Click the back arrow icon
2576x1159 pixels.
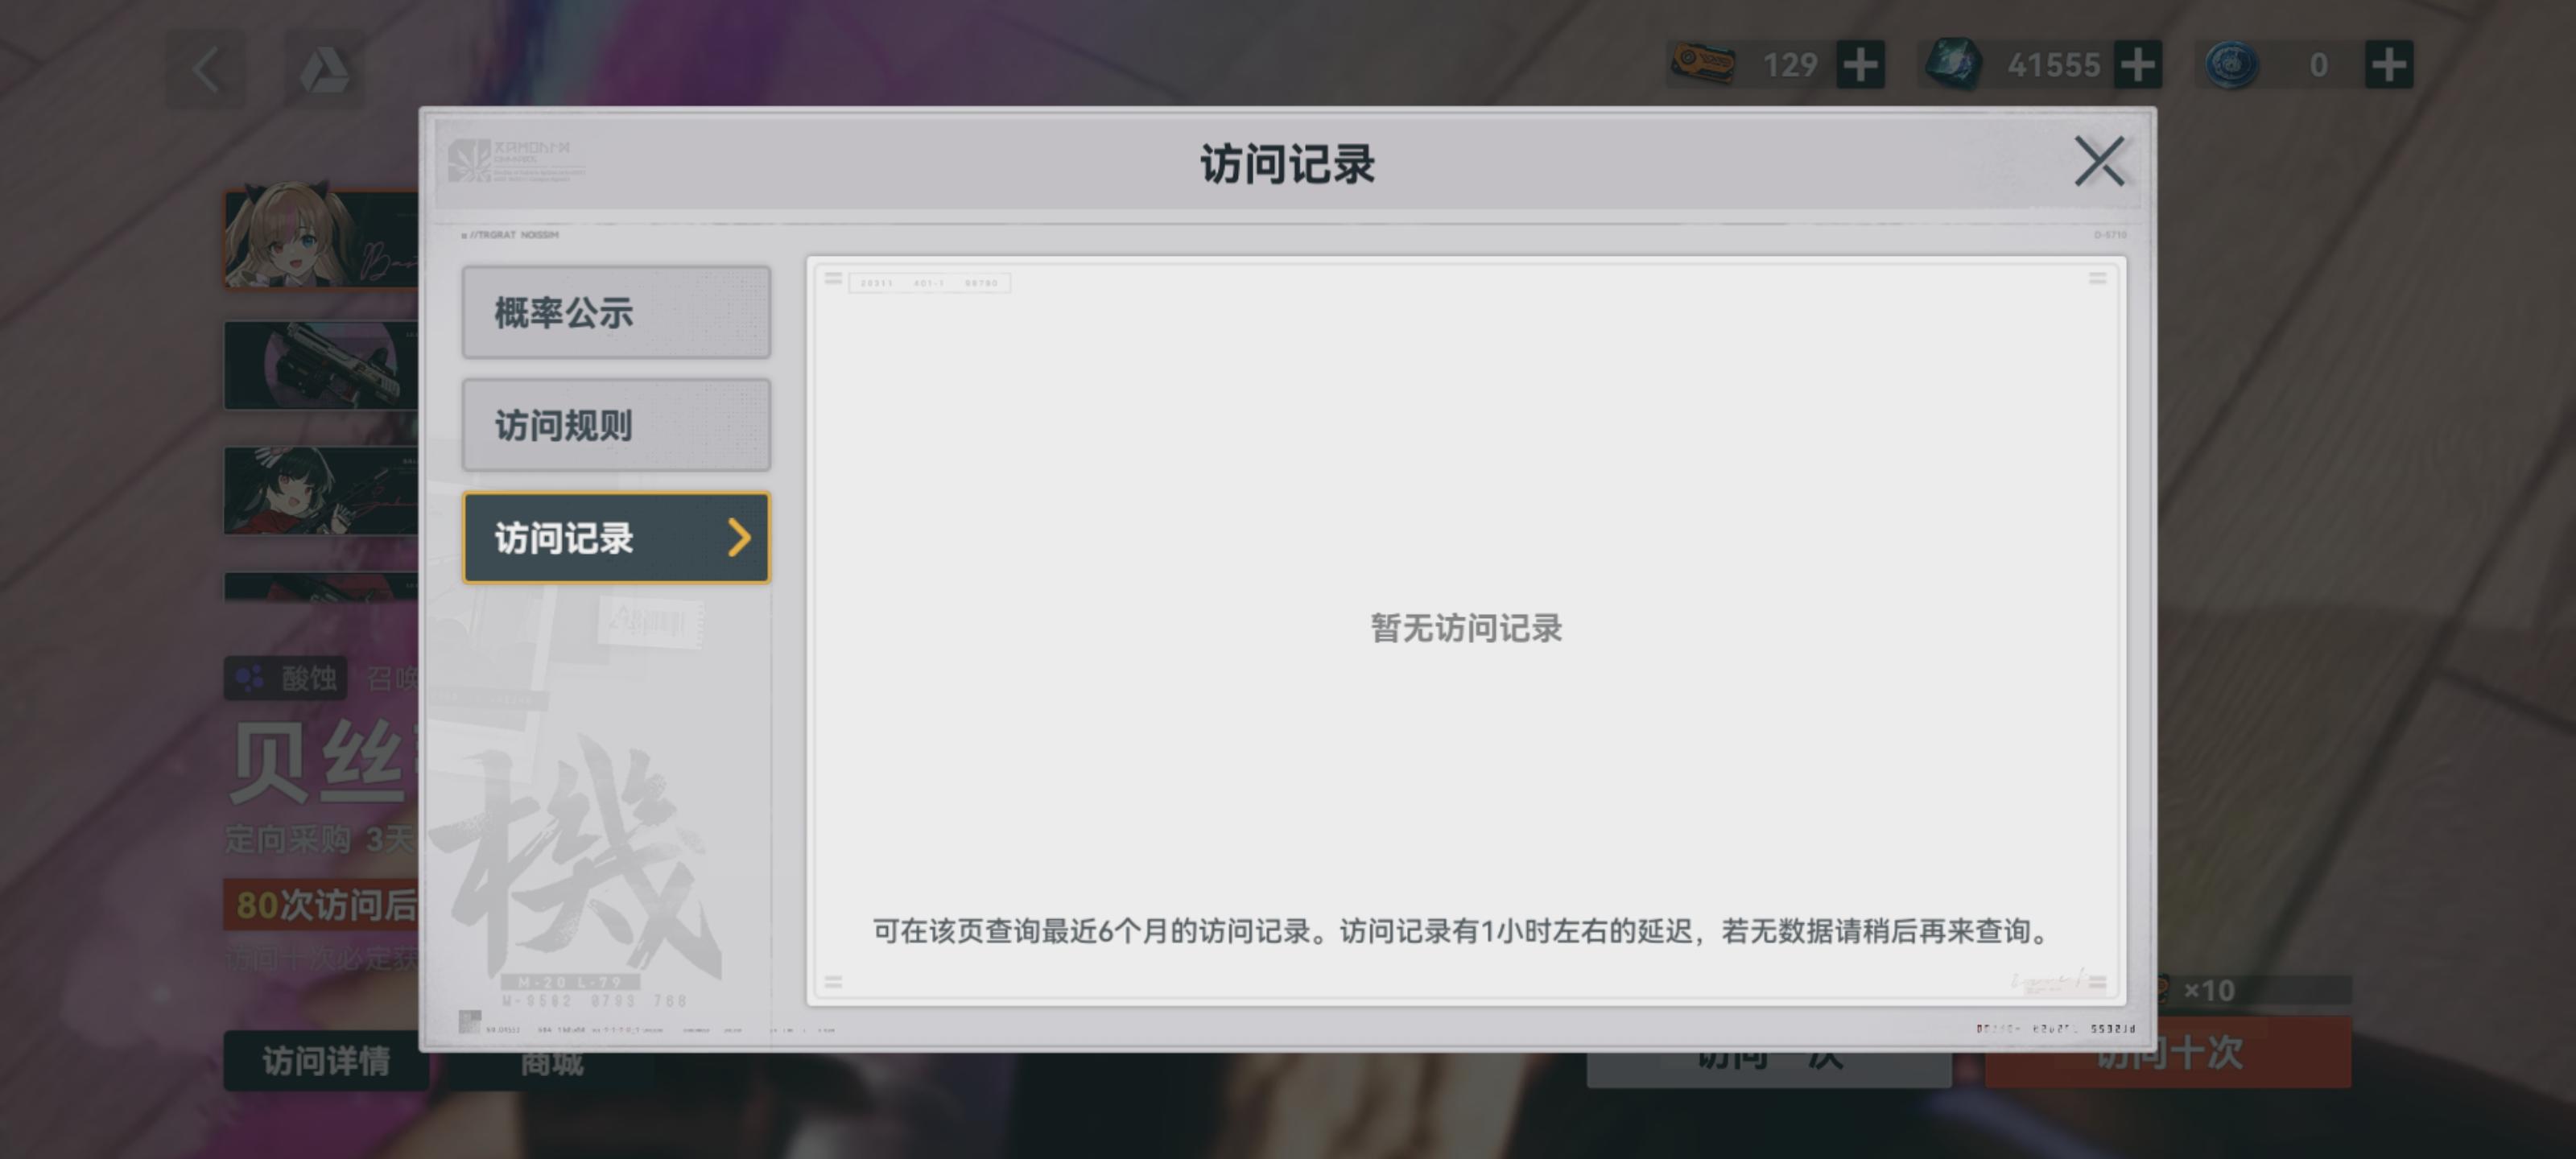pos(206,70)
